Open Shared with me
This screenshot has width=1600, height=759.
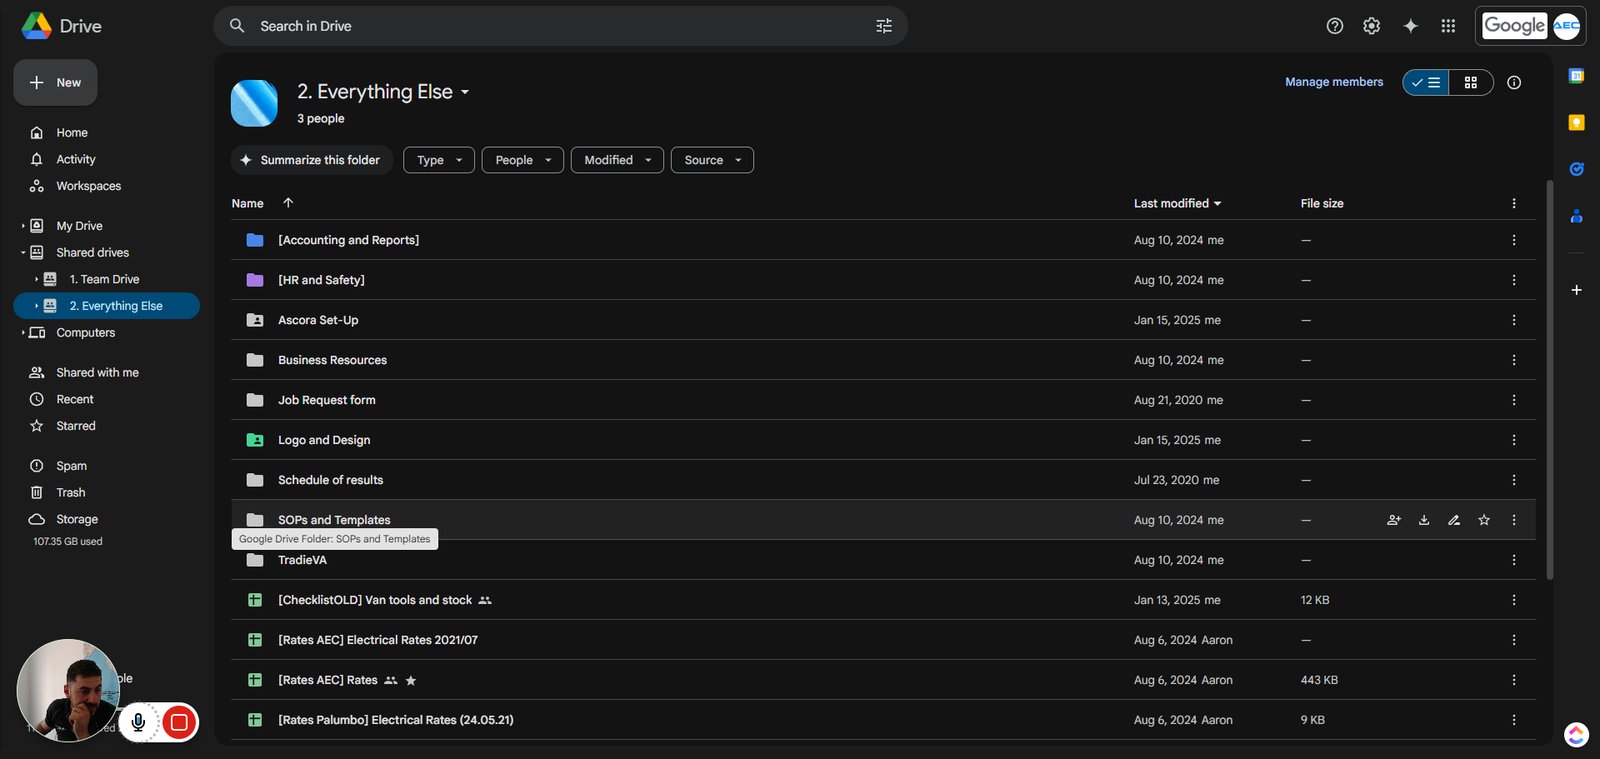(97, 372)
